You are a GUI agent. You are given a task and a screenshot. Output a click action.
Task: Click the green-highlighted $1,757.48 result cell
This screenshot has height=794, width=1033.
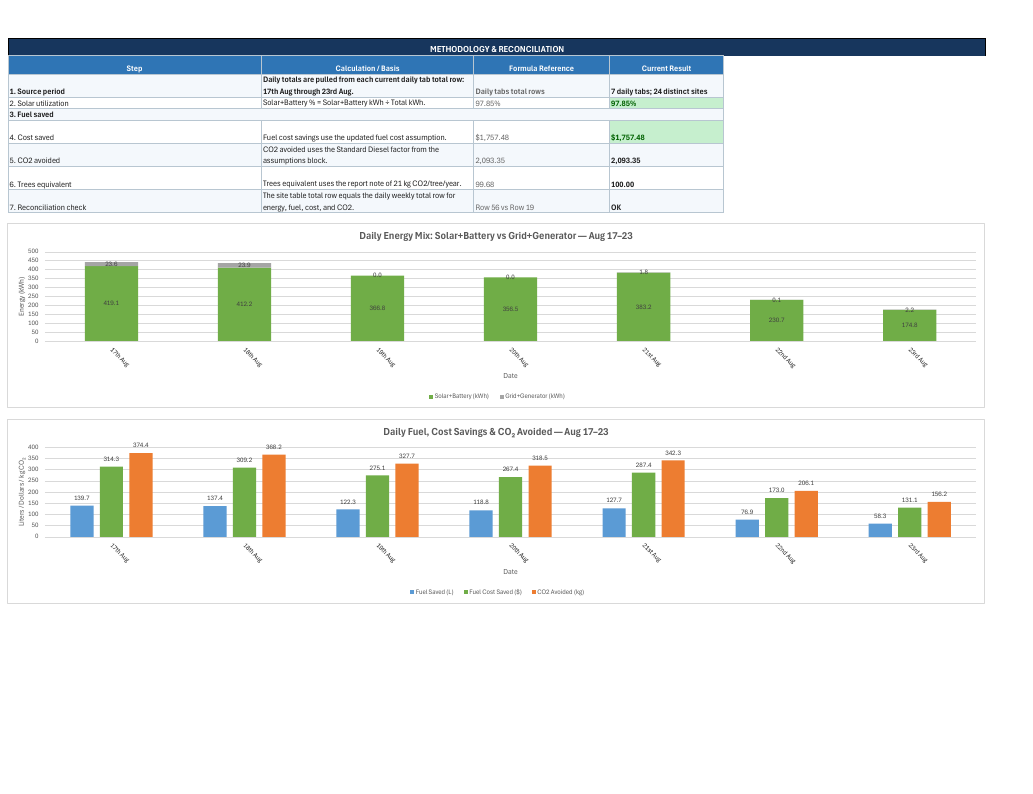pos(666,132)
